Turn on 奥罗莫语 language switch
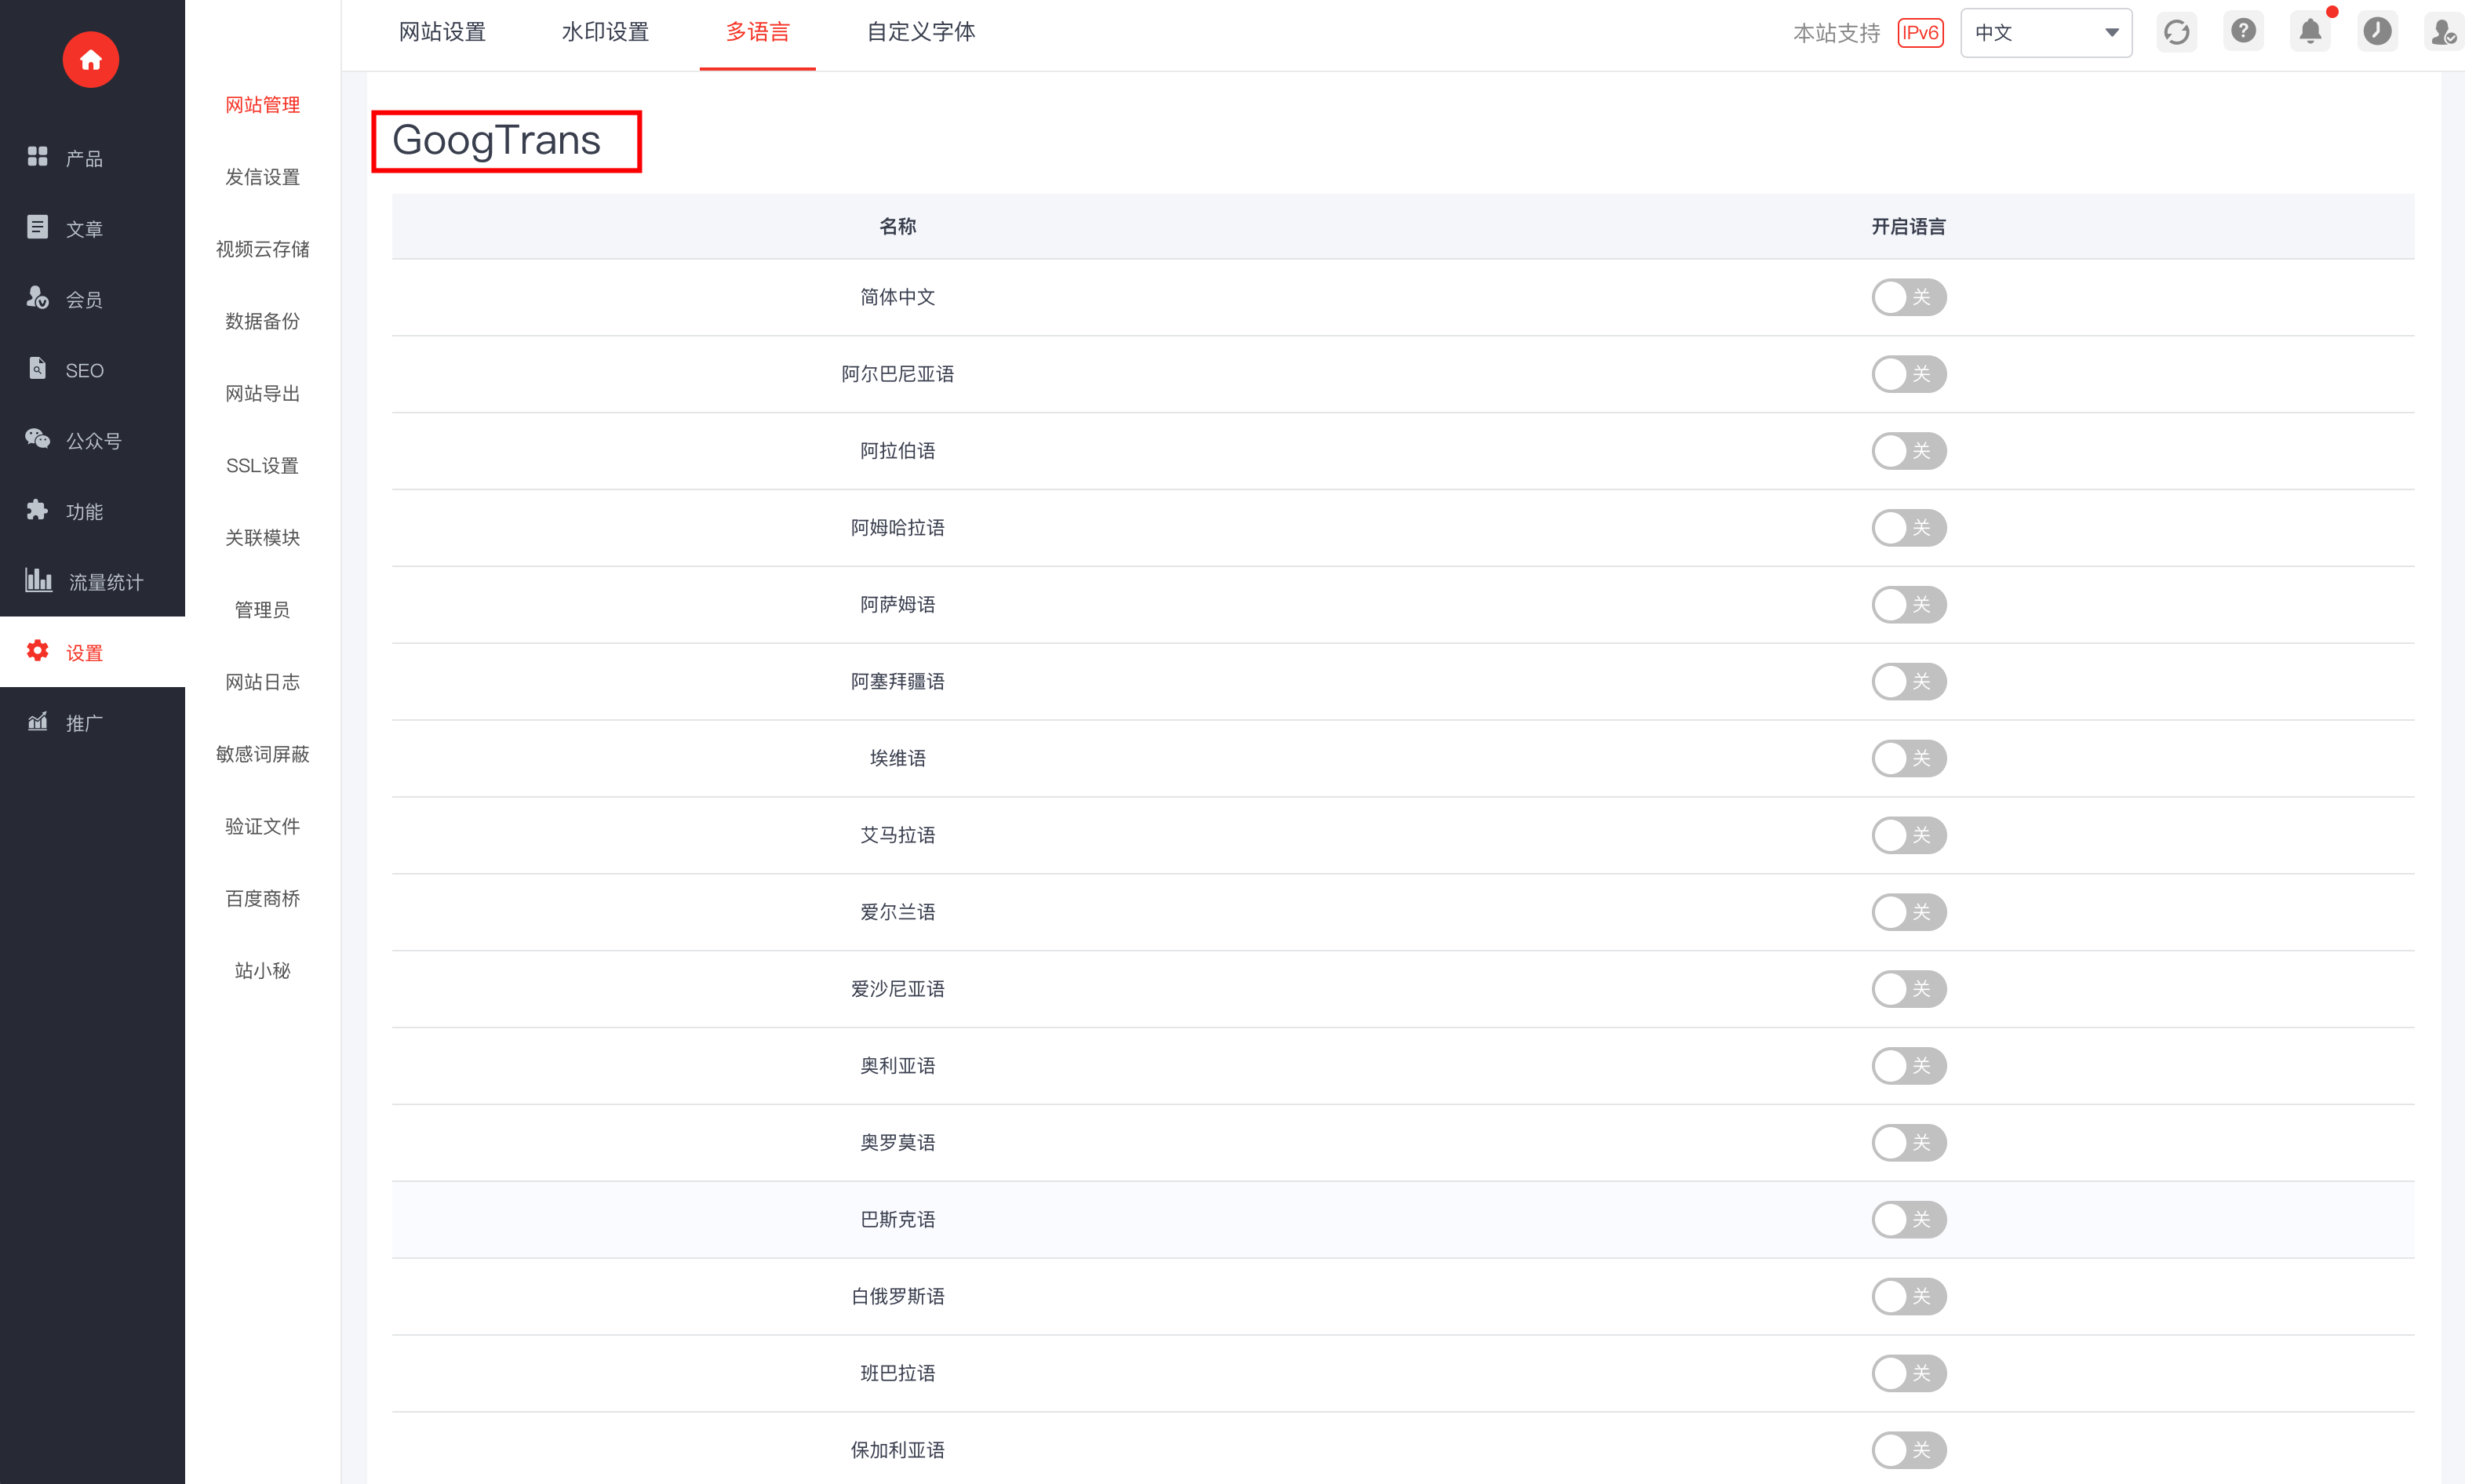The height and width of the screenshot is (1484, 2465). [x=1908, y=1143]
